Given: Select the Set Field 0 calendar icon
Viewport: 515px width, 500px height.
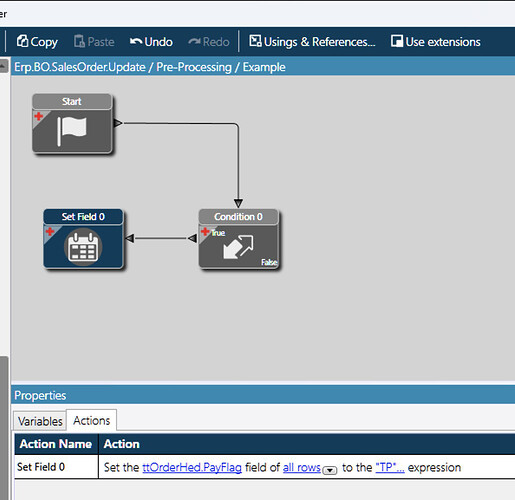Looking at the screenshot, I should click(x=83, y=247).
